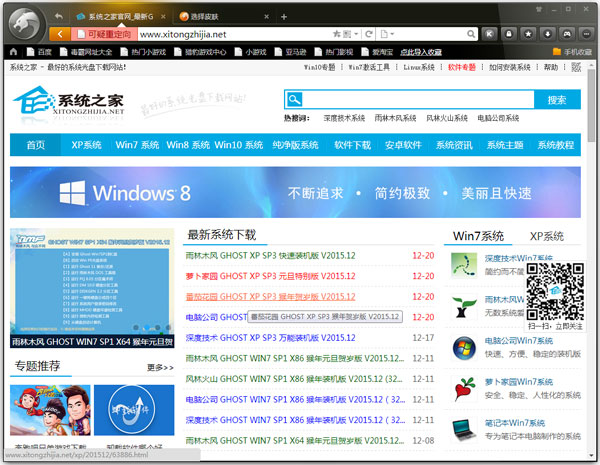Click the lock toolbar button

509,34
